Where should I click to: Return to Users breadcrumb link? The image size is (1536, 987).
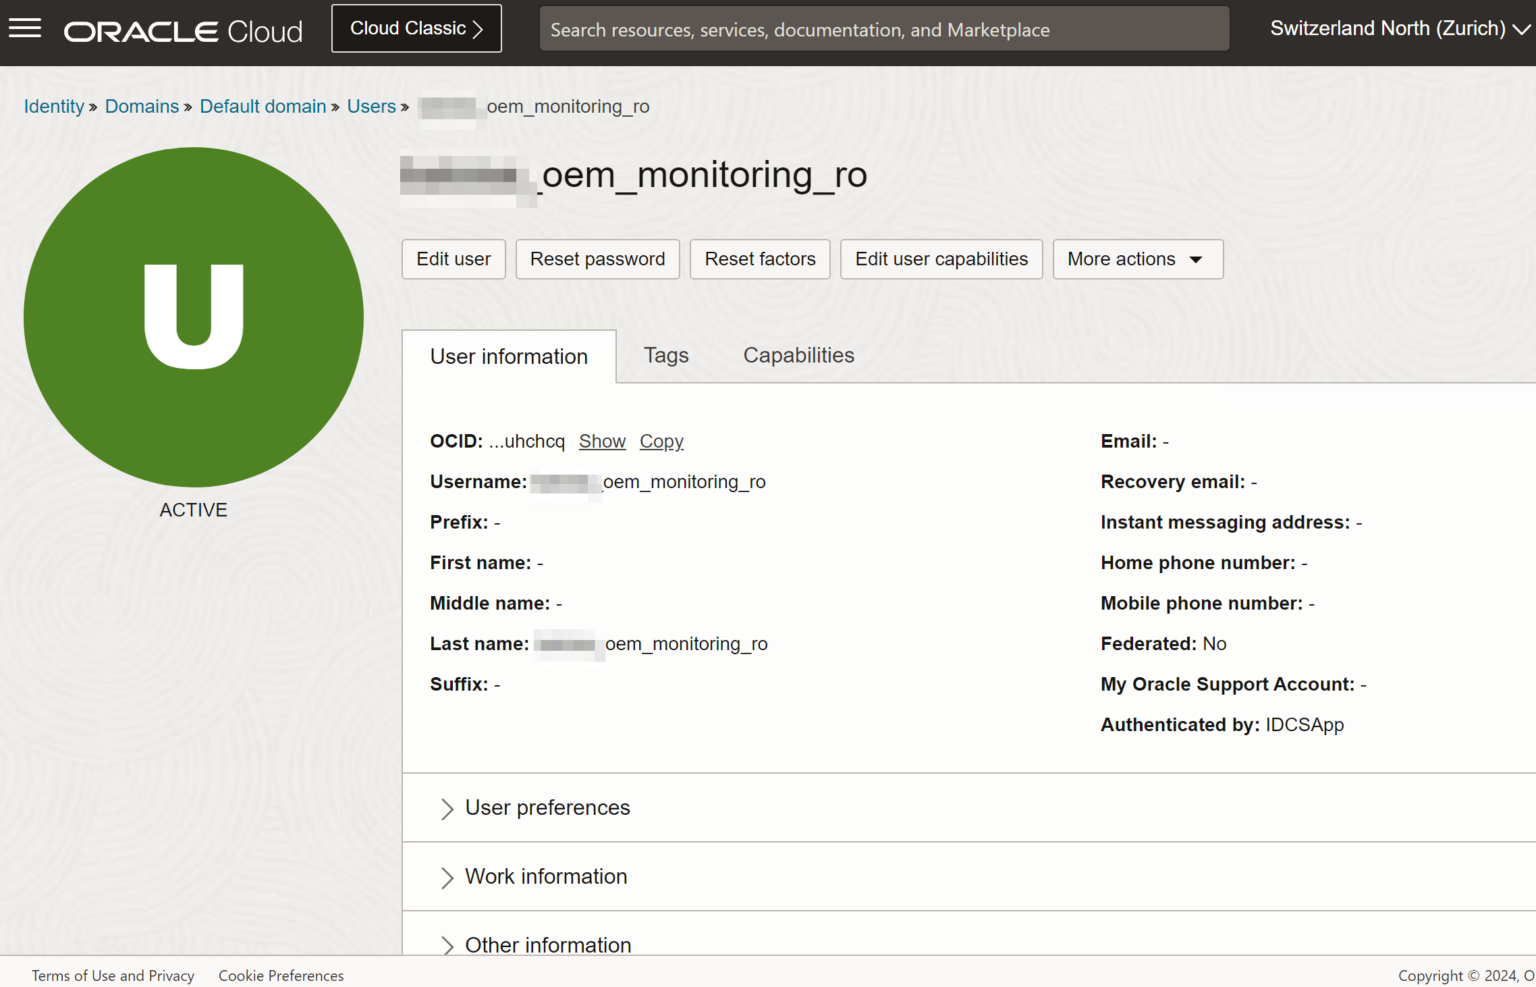click(371, 107)
